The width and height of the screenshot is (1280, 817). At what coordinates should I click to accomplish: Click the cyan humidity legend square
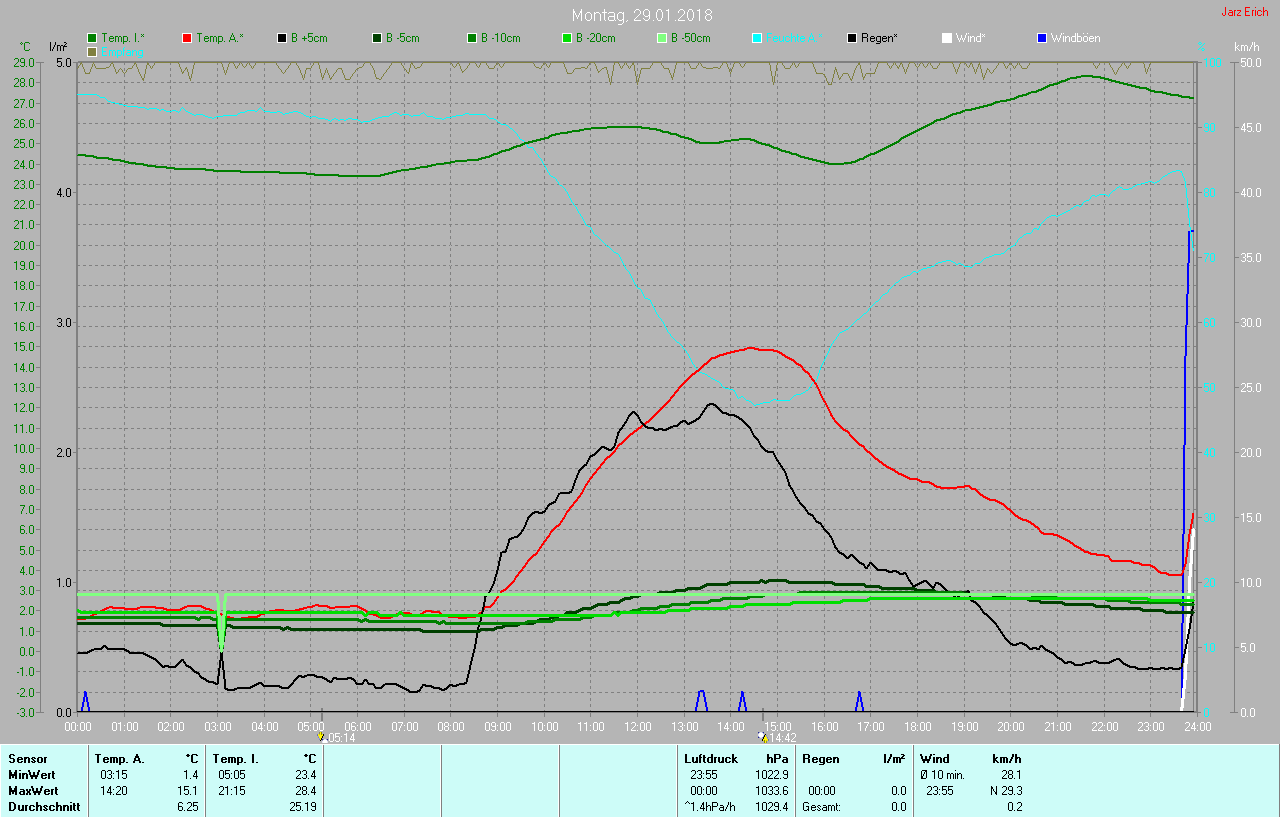758,38
